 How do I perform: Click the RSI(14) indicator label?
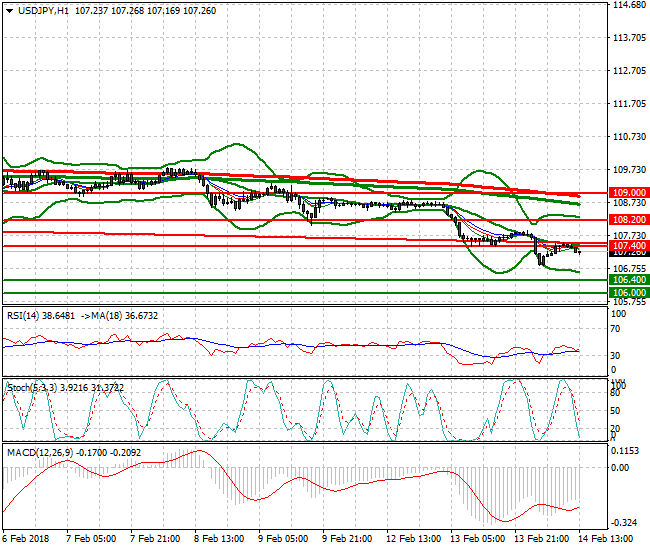(26, 315)
